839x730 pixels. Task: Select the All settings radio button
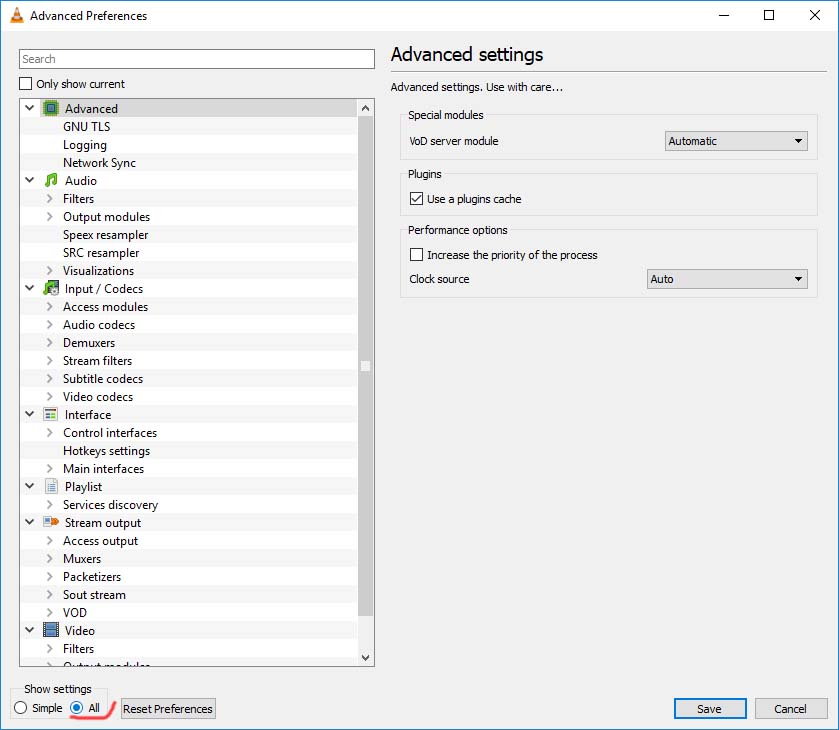77,708
